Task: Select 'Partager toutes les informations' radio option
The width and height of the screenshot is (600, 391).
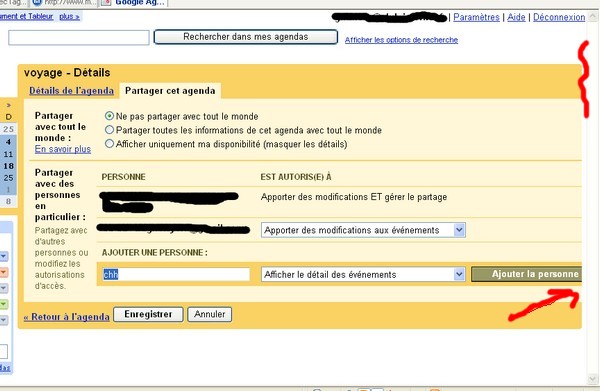Action: (x=109, y=130)
